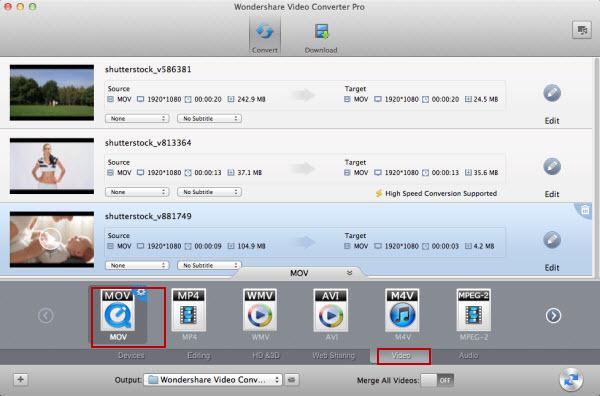Click the forest video thumbnail
Screen dimensions: 600x396
(52, 93)
